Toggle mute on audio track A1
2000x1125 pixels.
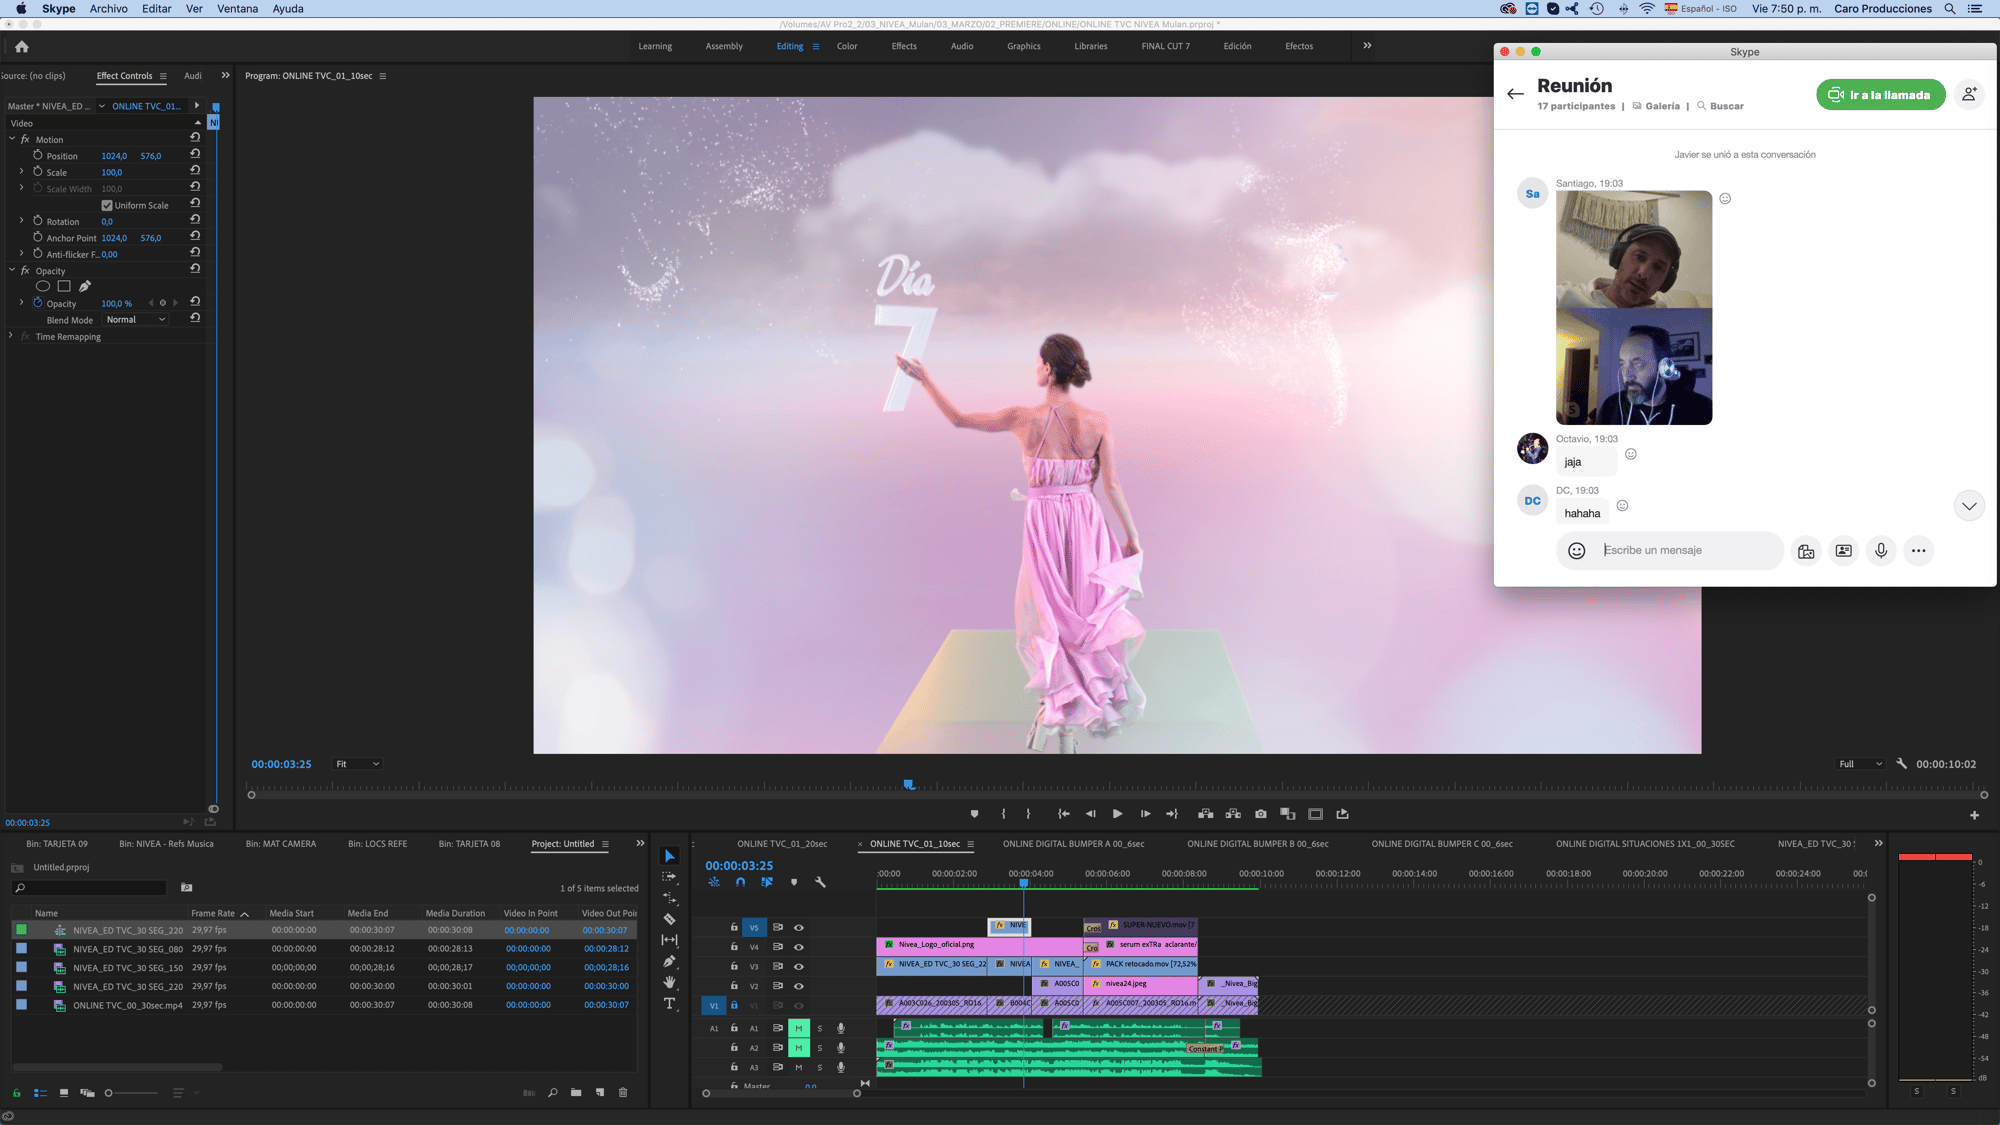point(798,1028)
